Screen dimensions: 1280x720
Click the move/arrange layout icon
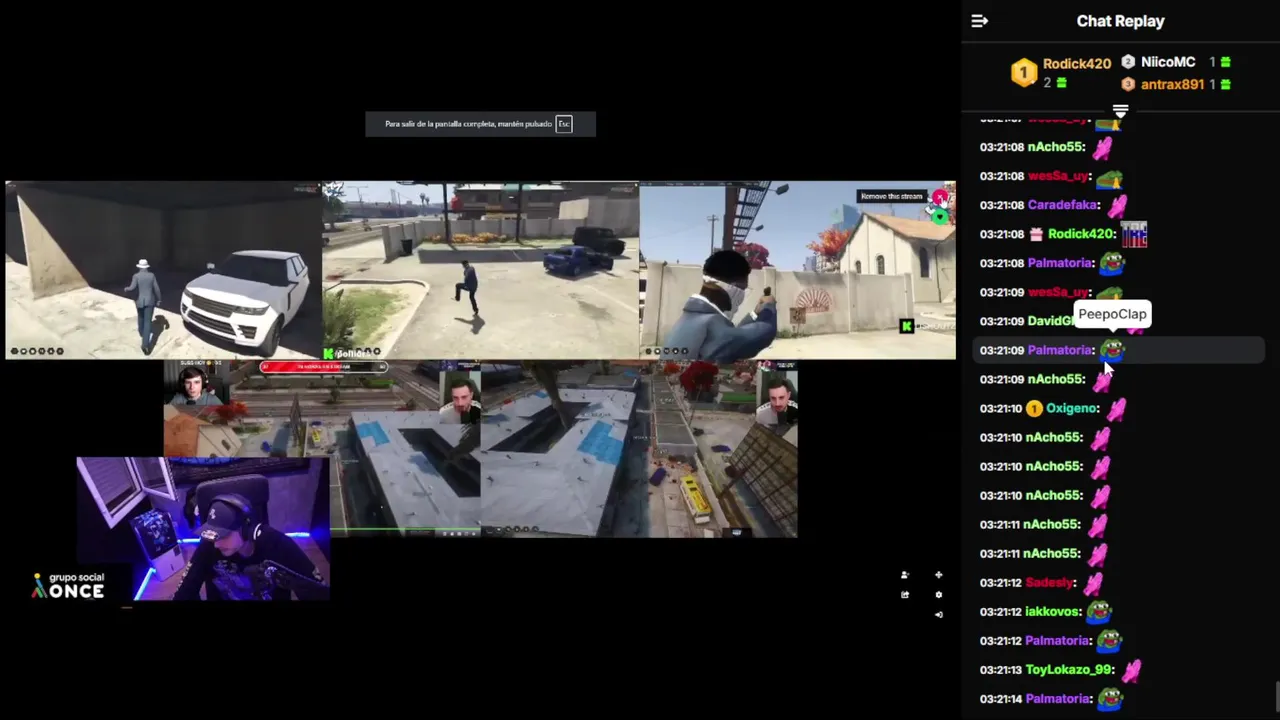pos(938,575)
